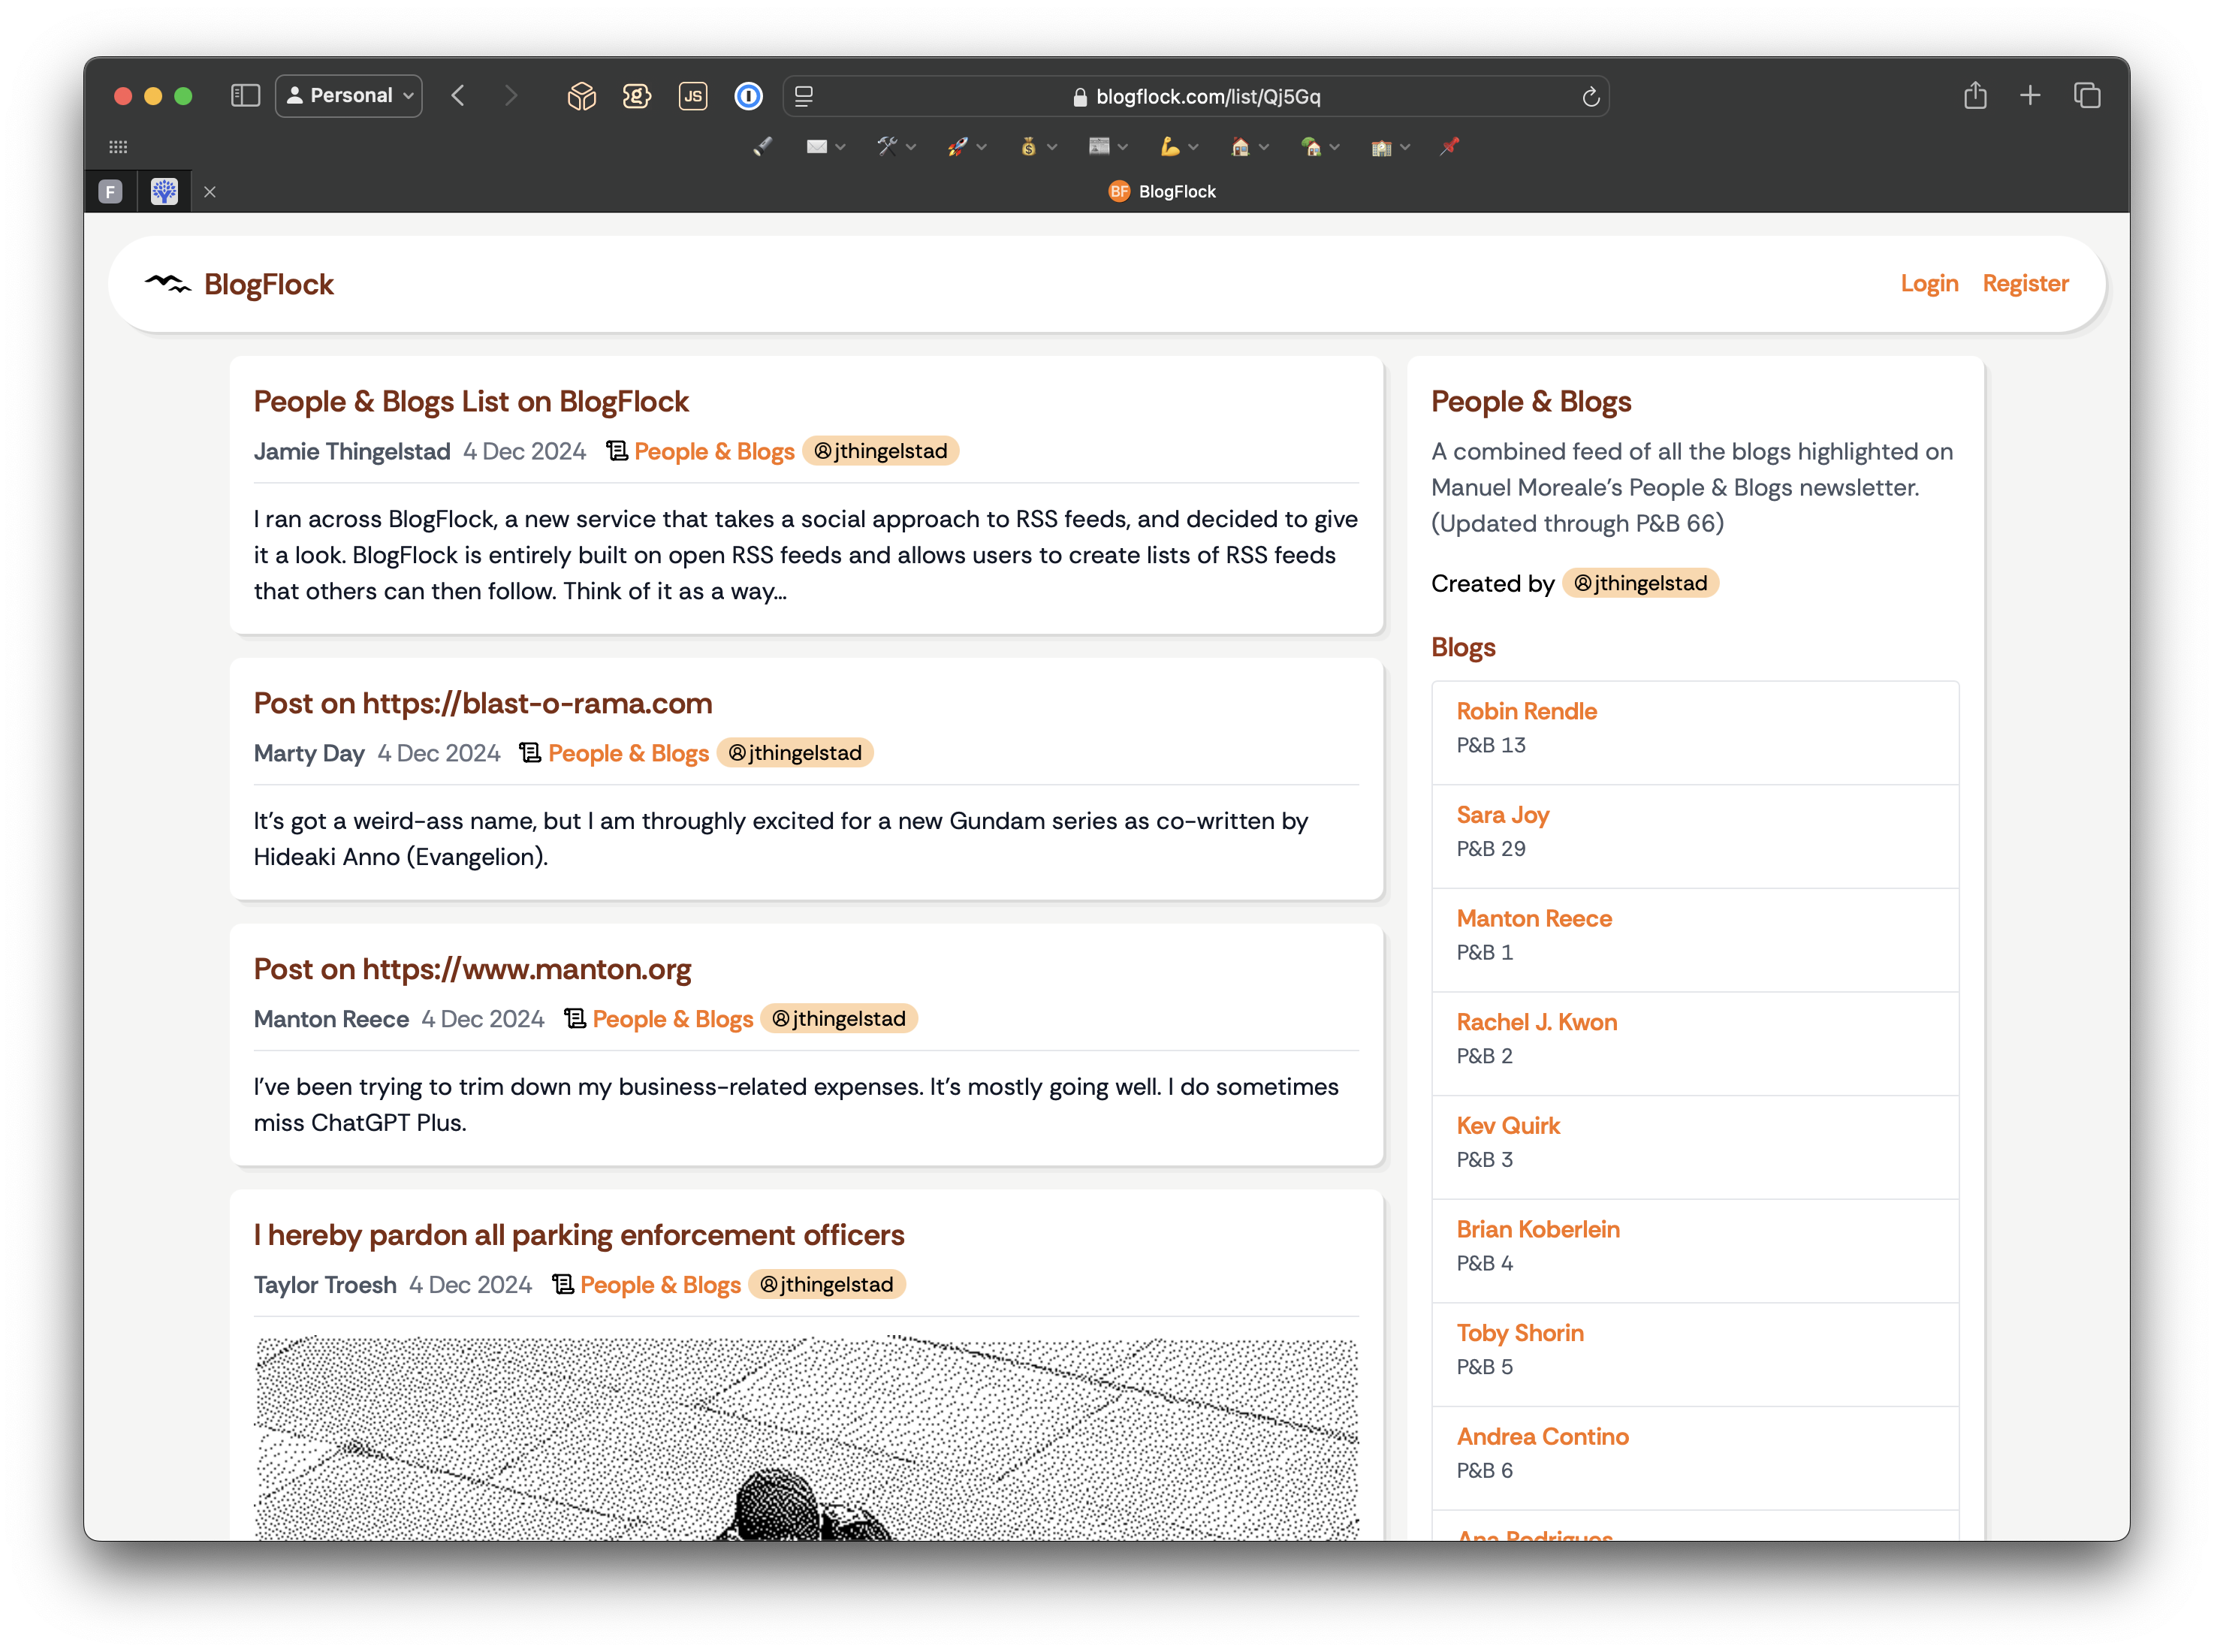Reload the current page
This screenshot has width=2214, height=1652.
pyautogui.click(x=1590, y=97)
